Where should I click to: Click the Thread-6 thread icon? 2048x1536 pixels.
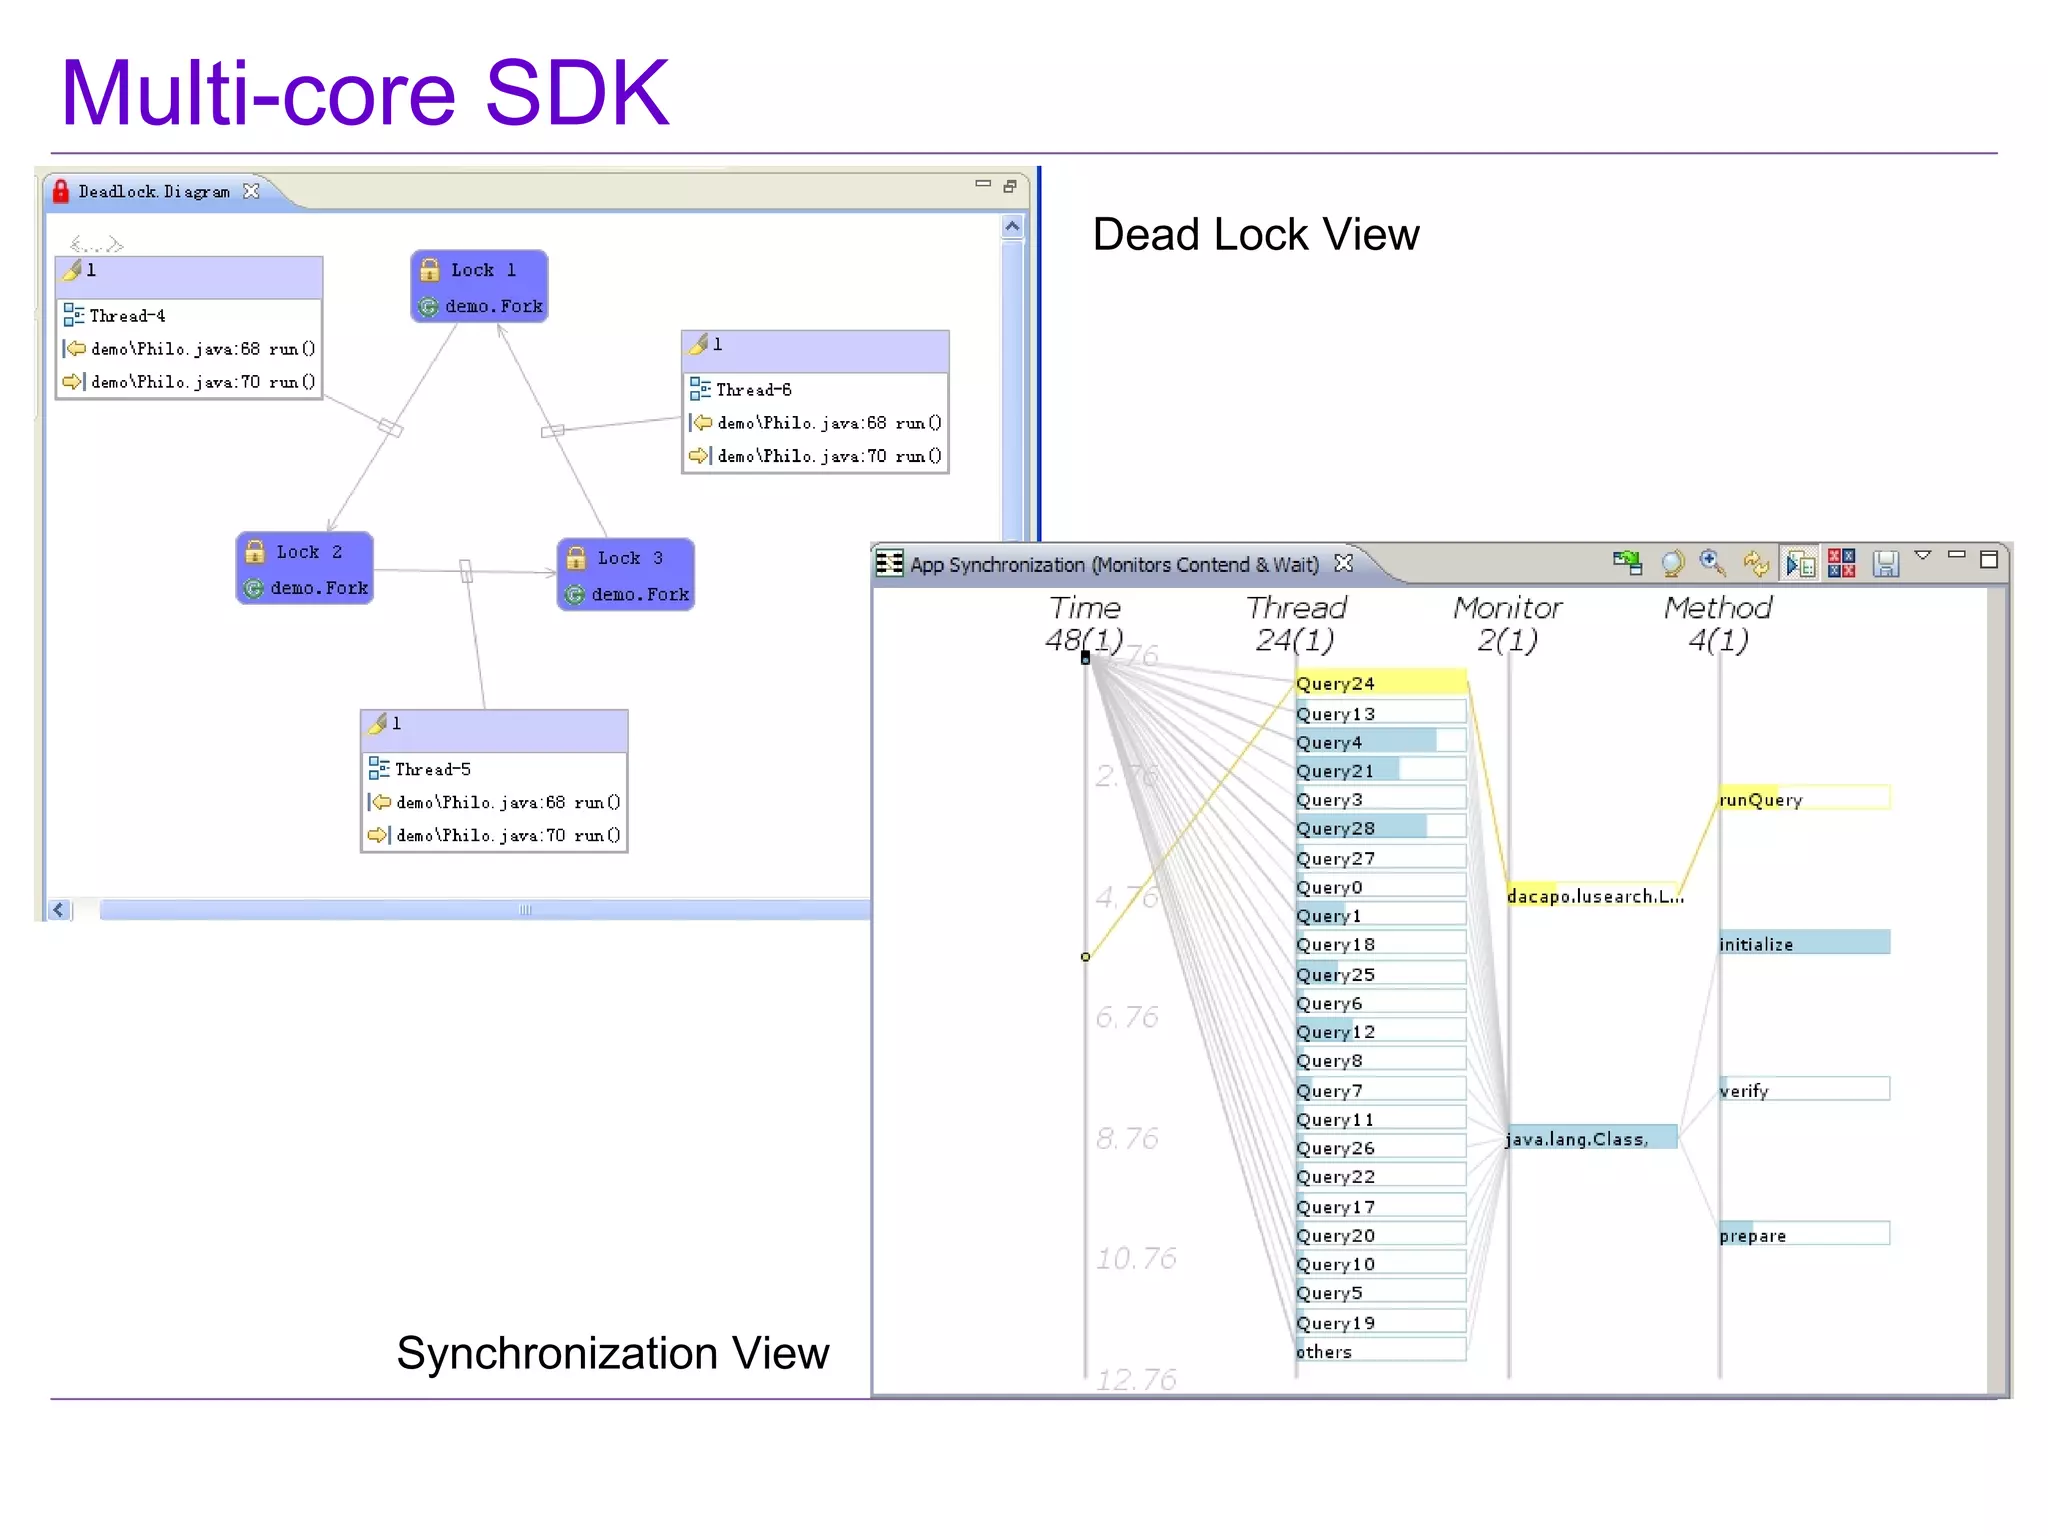(700, 389)
